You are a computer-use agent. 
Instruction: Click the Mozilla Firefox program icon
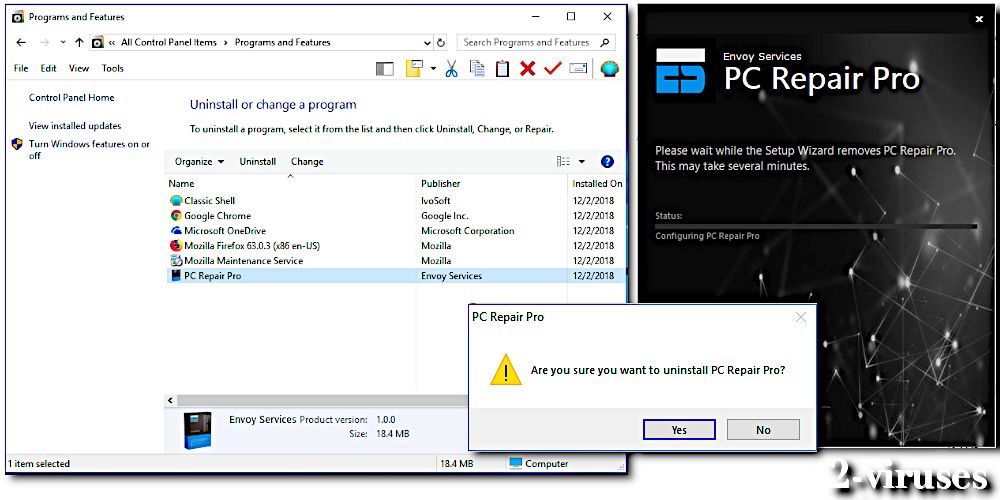[x=176, y=246]
